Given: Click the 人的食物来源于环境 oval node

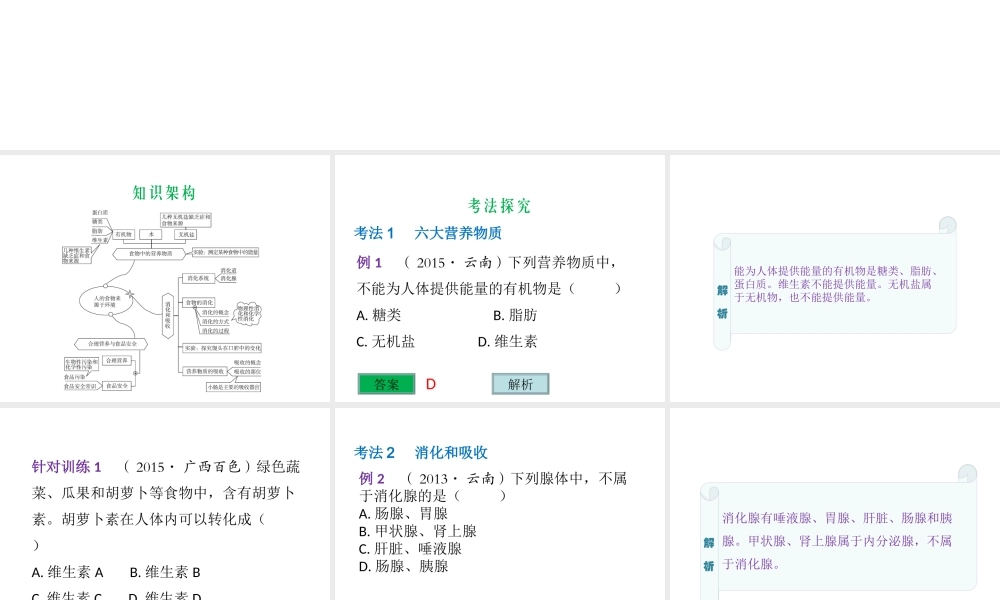Looking at the screenshot, I should 106,301.
